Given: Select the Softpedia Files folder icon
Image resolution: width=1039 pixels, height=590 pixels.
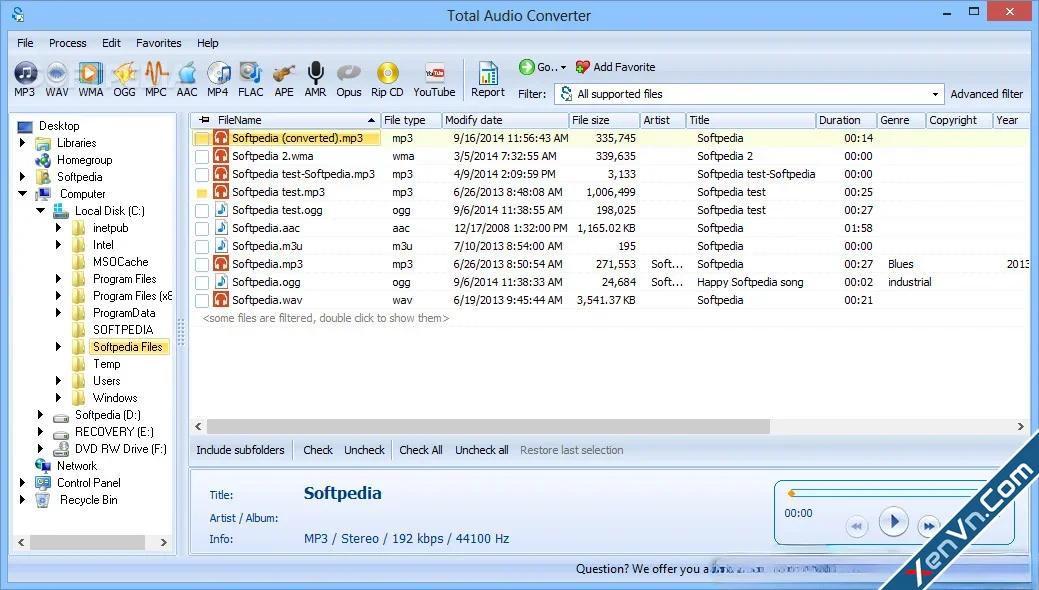Looking at the screenshot, I should coord(79,347).
